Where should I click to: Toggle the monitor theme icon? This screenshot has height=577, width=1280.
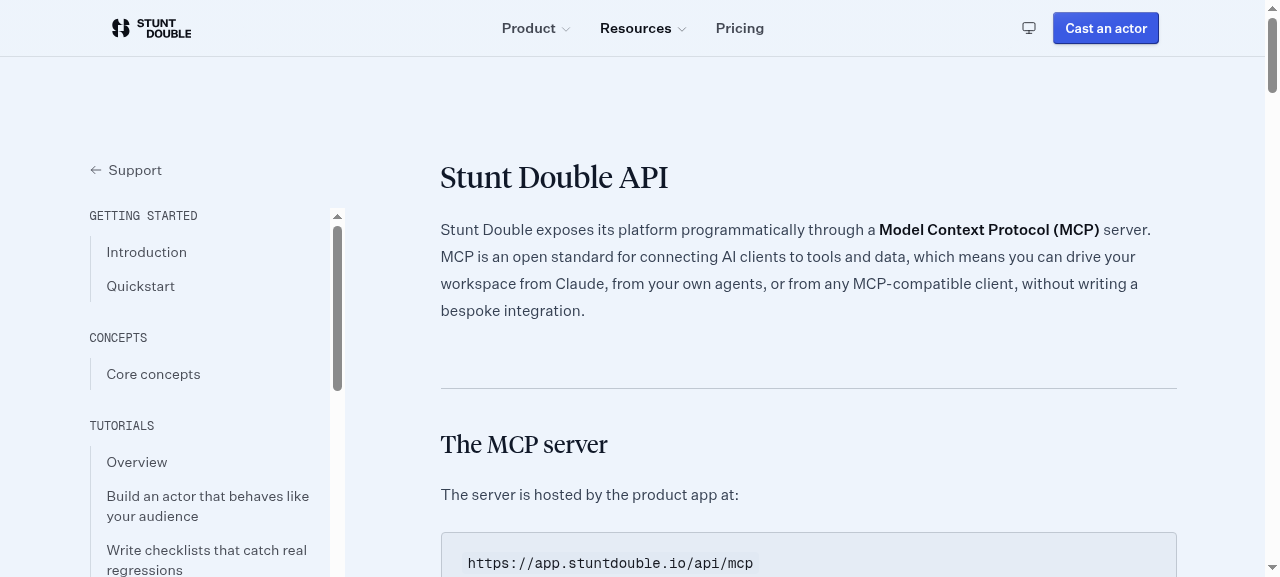click(x=1029, y=28)
